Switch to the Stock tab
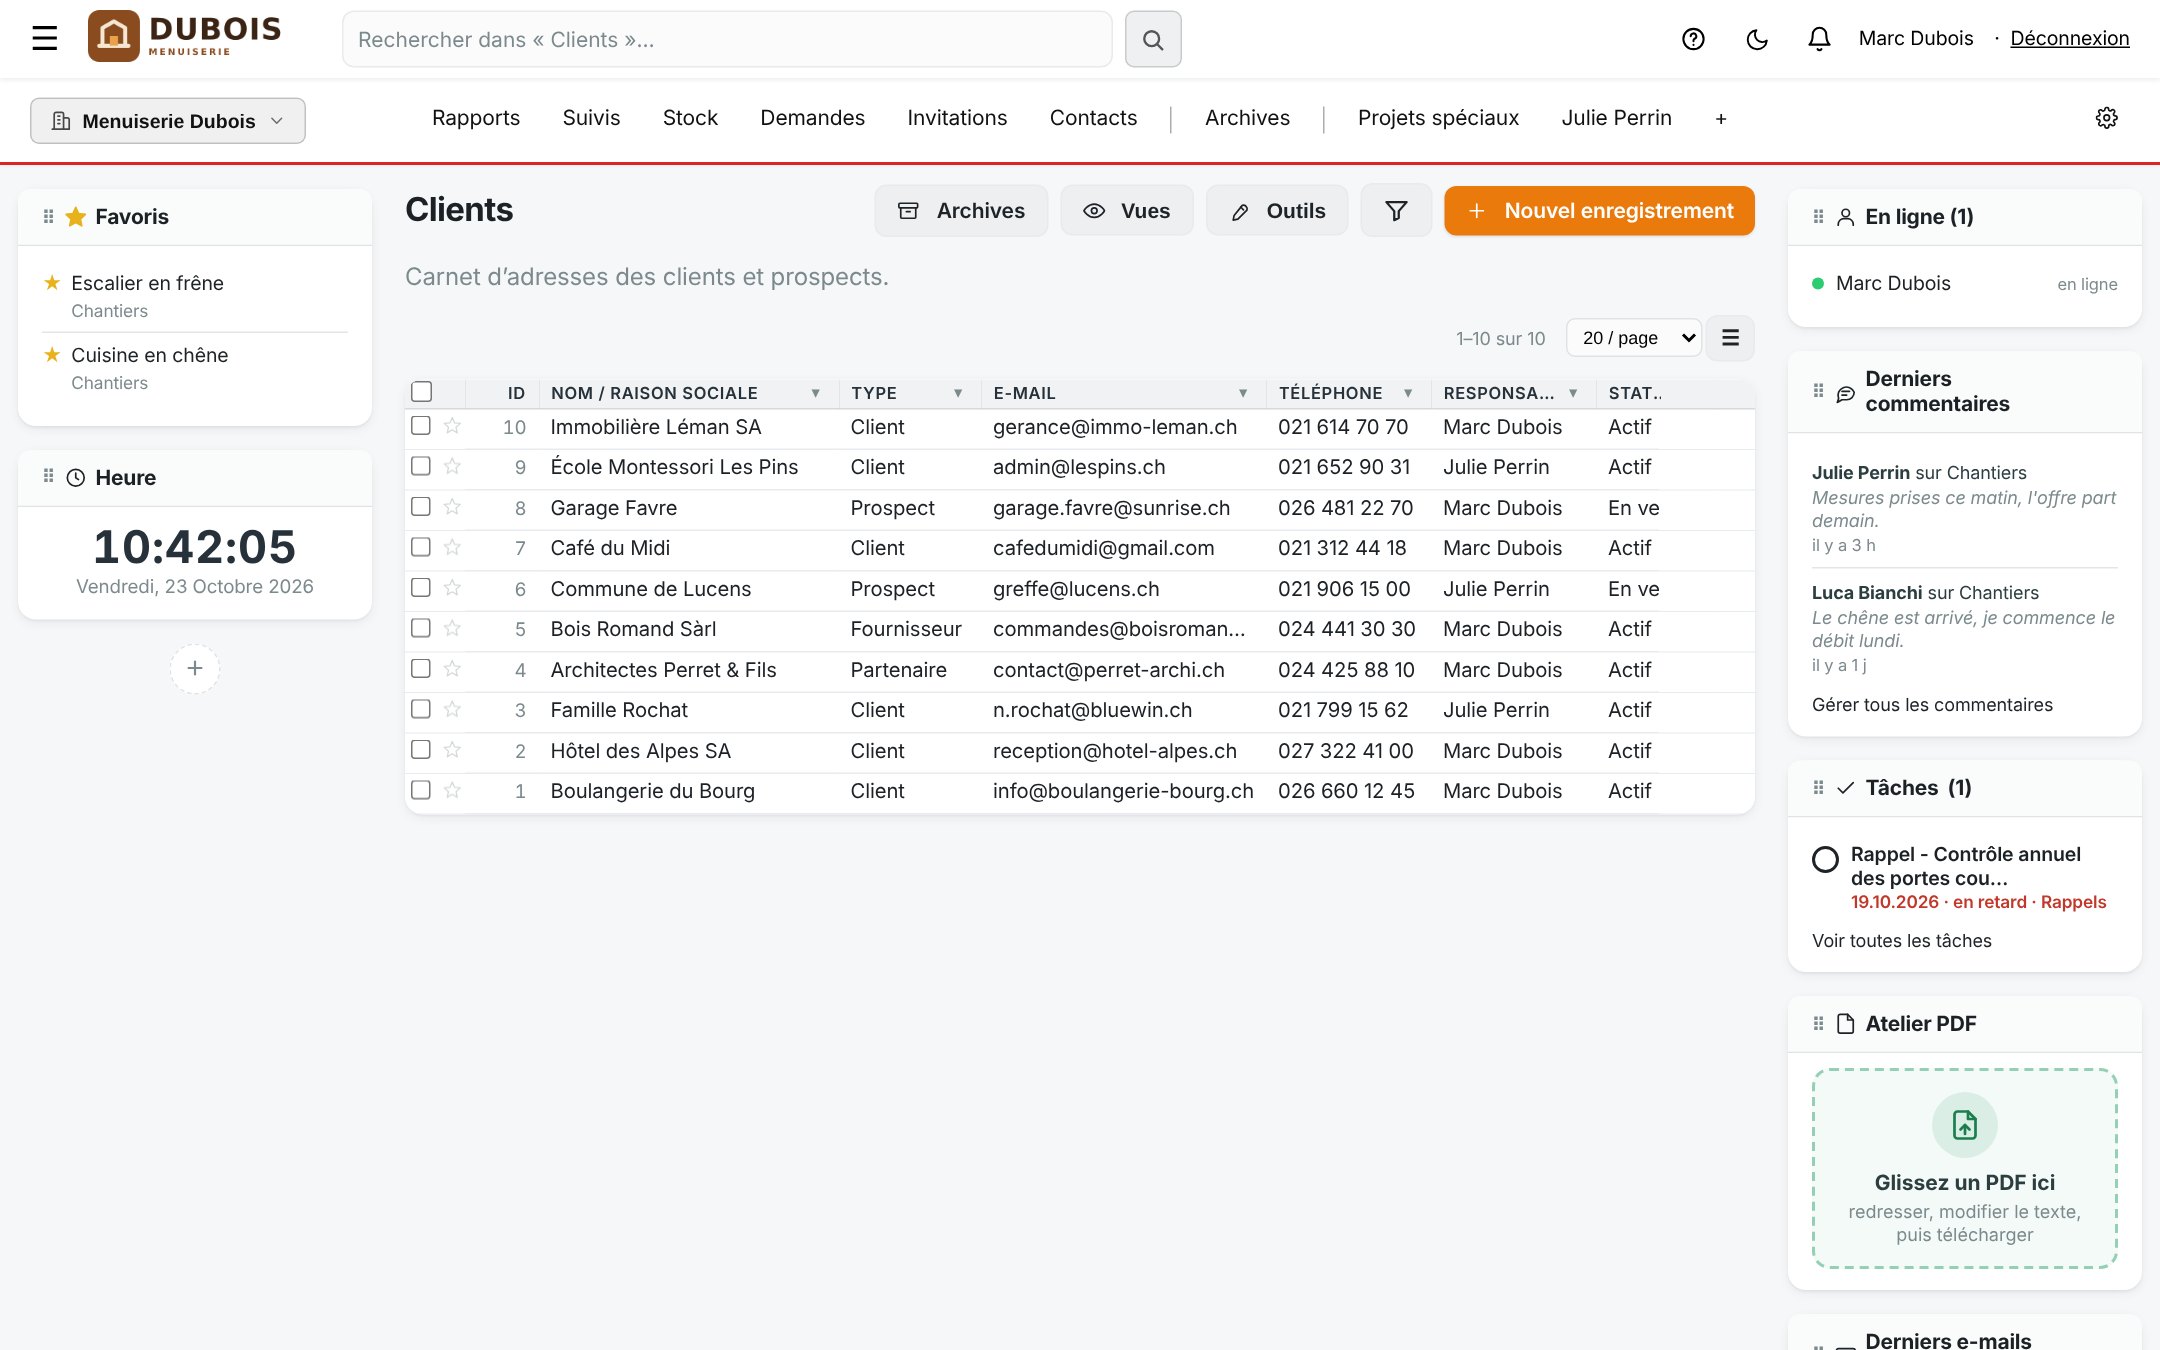Viewport: 2160px width, 1350px height. pyautogui.click(x=690, y=118)
